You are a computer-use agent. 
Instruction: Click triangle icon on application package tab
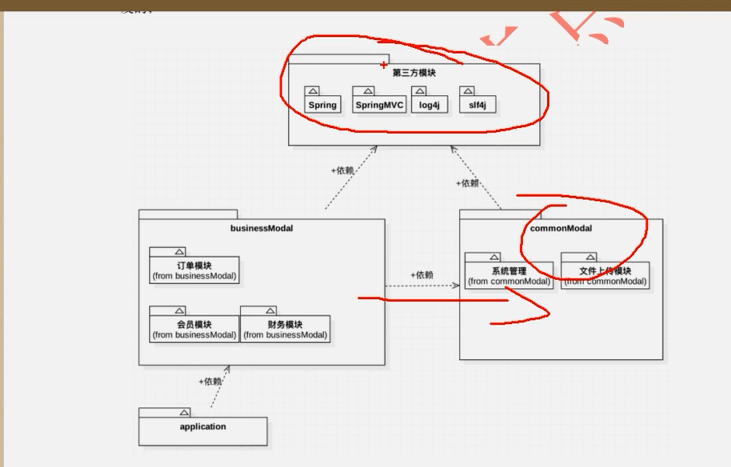click(184, 412)
